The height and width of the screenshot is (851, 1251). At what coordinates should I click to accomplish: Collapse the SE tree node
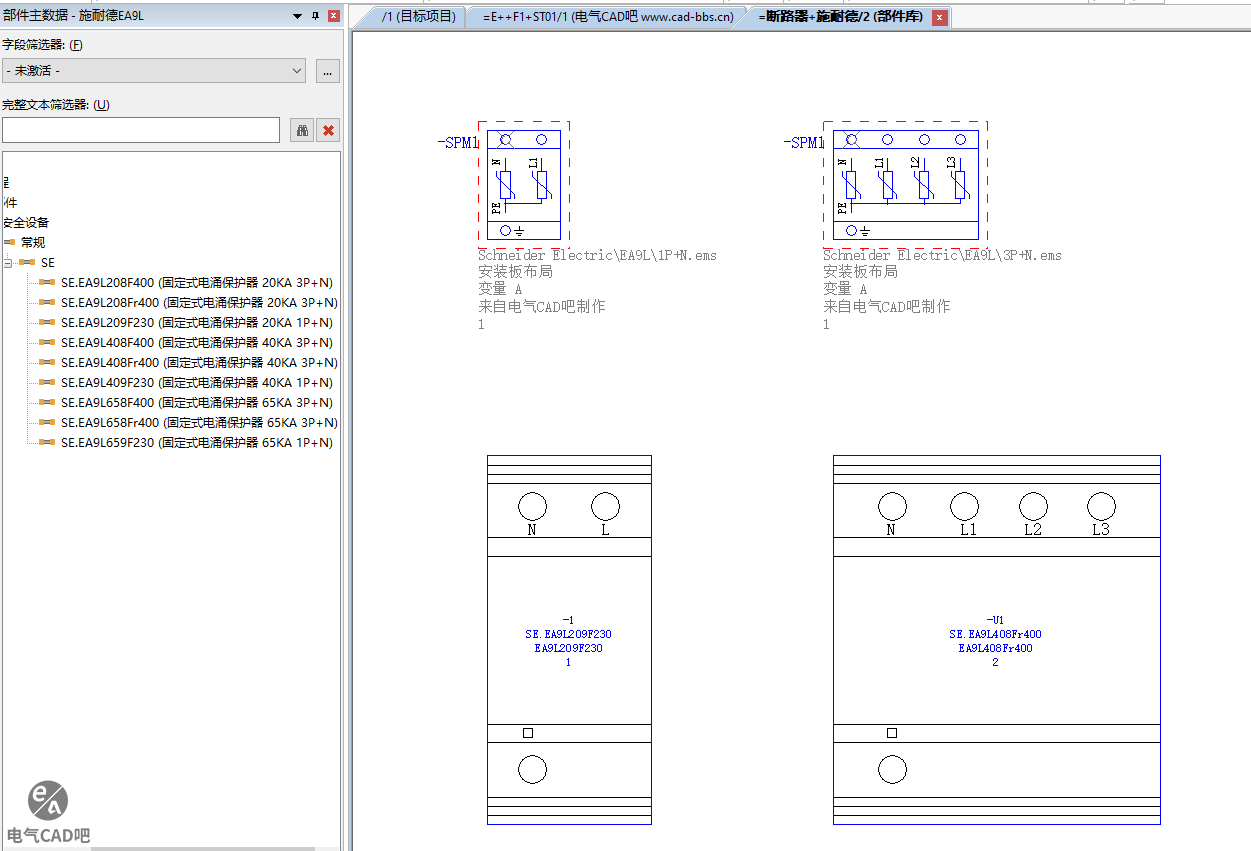(7, 263)
